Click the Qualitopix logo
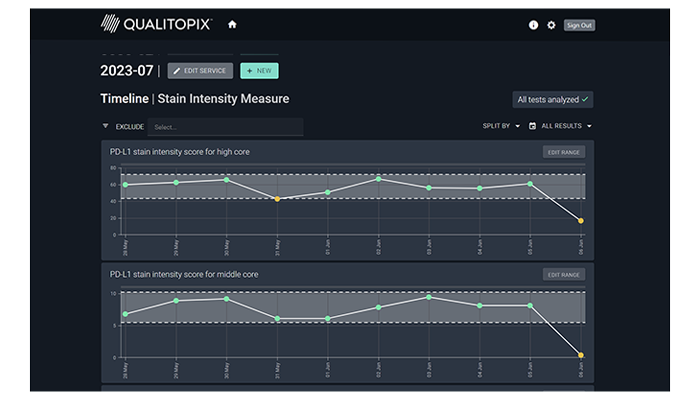The image size is (700, 400). (155, 24)
